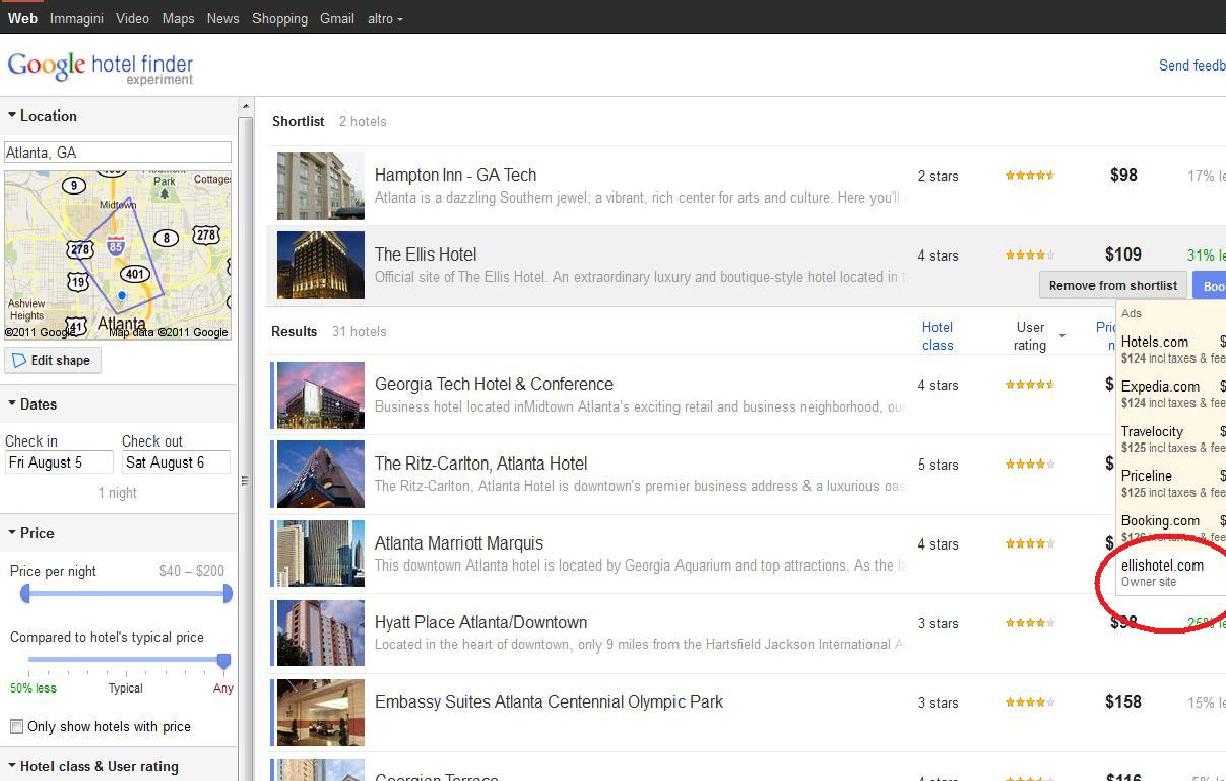Screen dimensions: 1226x781
Task: Open News in the top navigation
Action: tap(223, 18)
